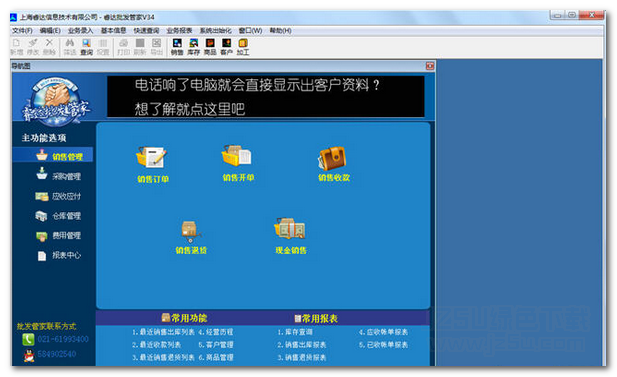Close the 导航图 navigation panel
Viewport: 617px width, 377px height.
click(430, 66)
